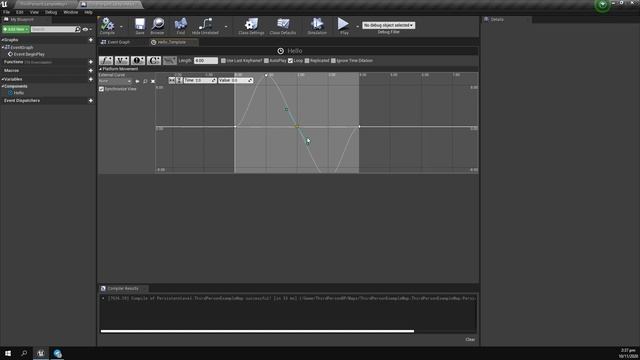
Task: Open the Help menu
Action: (88, 12)
